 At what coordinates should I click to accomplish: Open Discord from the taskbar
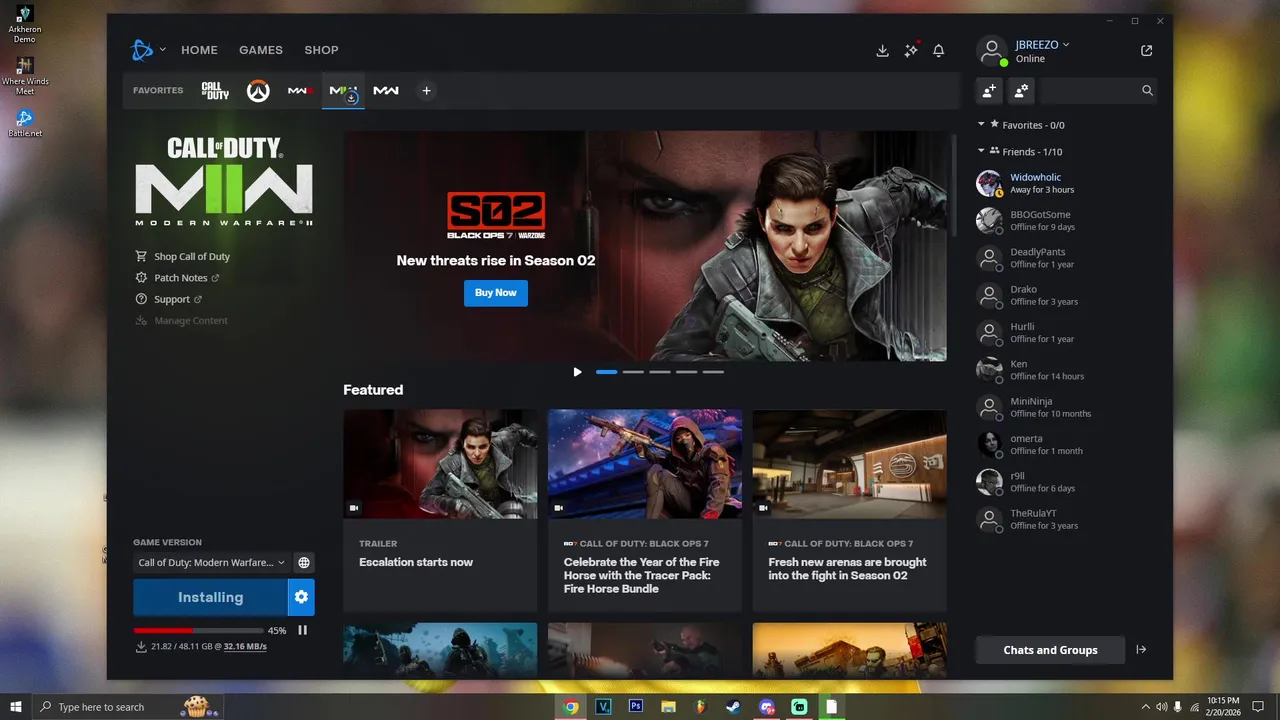(x=766, y=706)
